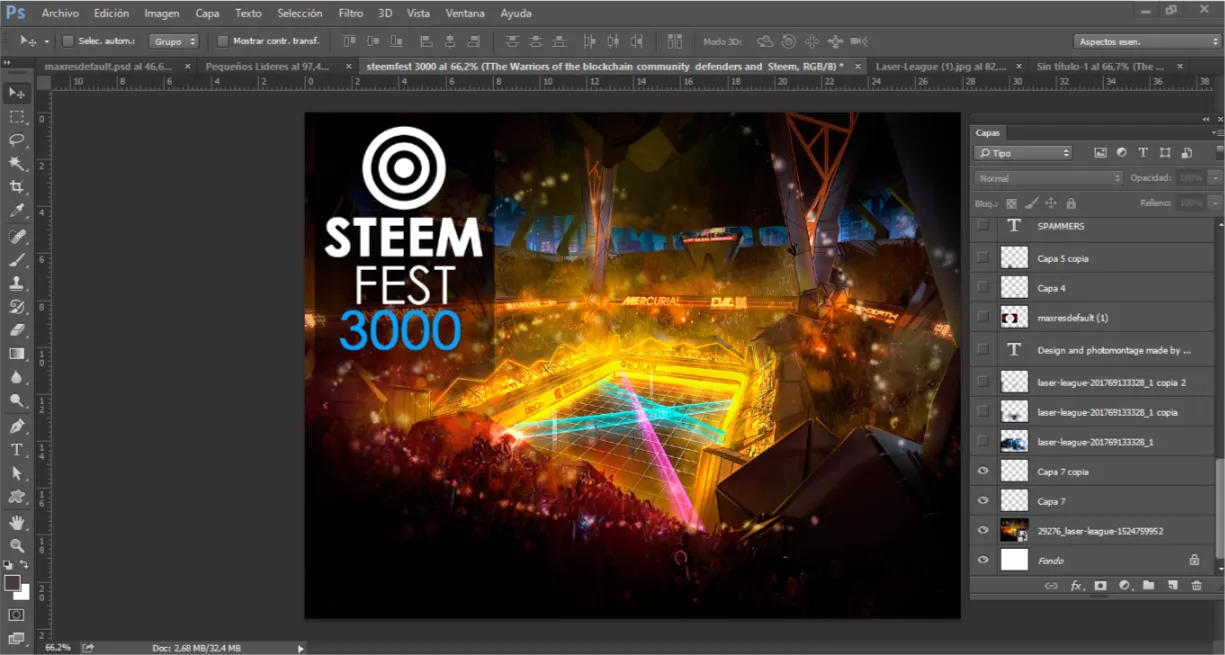Select the Zoom tool
This screenshot has width=1225, height=655.
pyautogui.click(x=17, y=546)
